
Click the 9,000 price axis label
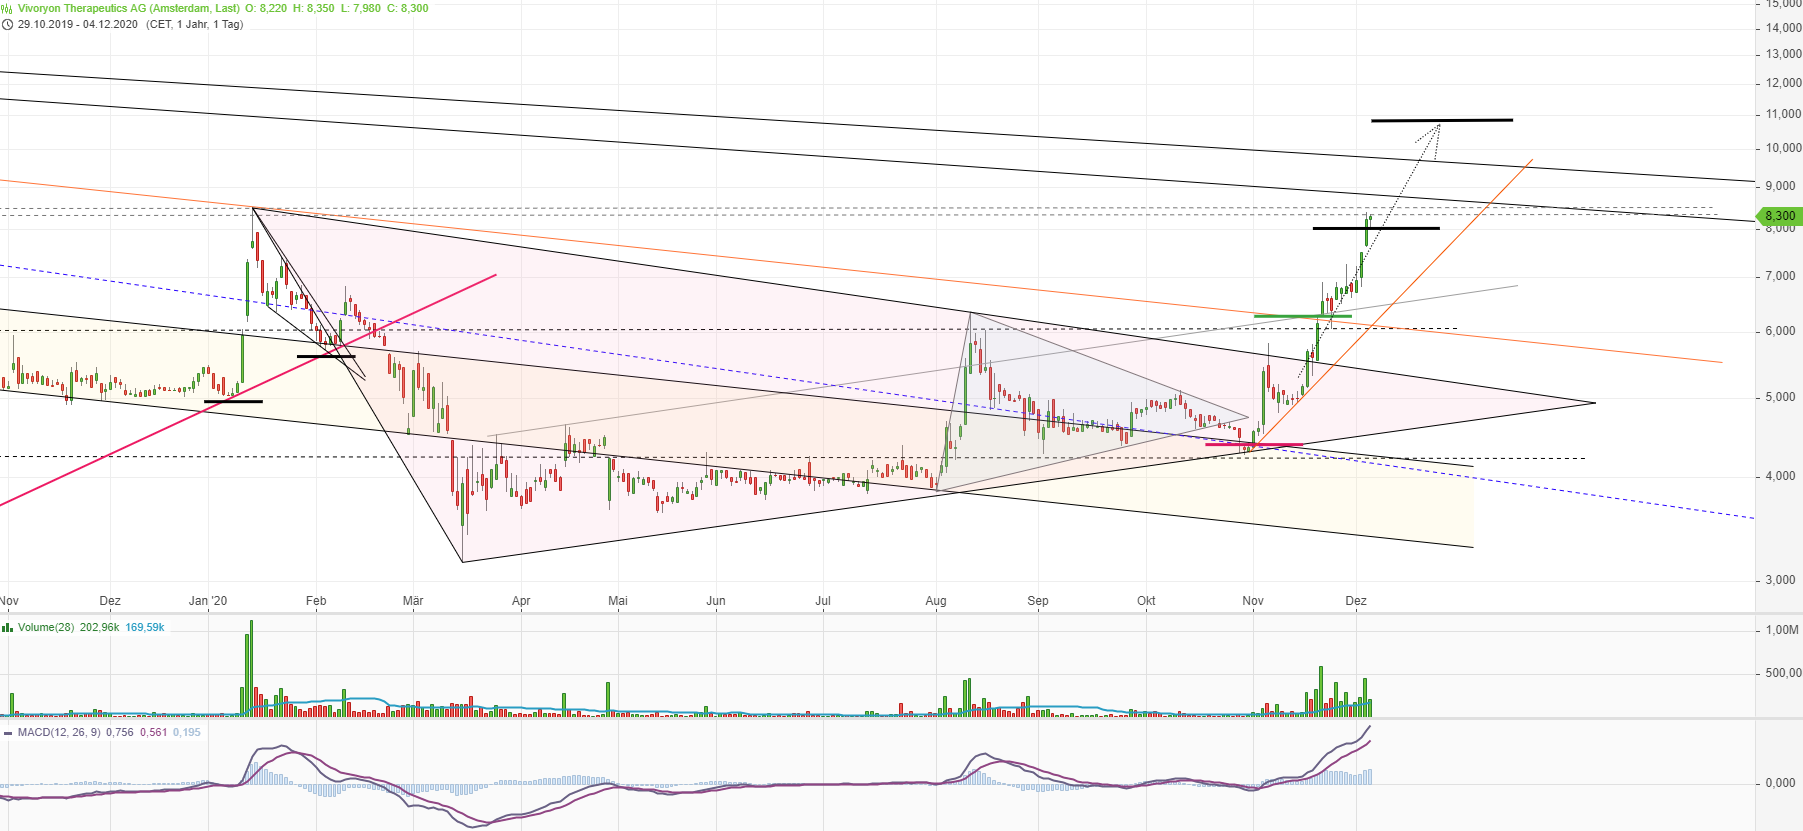pyautogui.click(x=1781, y=186)
